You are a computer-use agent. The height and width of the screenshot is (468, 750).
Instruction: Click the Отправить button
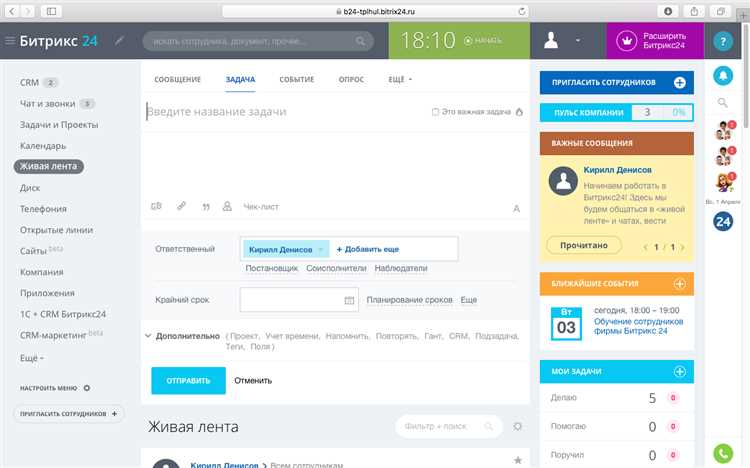click(188, 381)
